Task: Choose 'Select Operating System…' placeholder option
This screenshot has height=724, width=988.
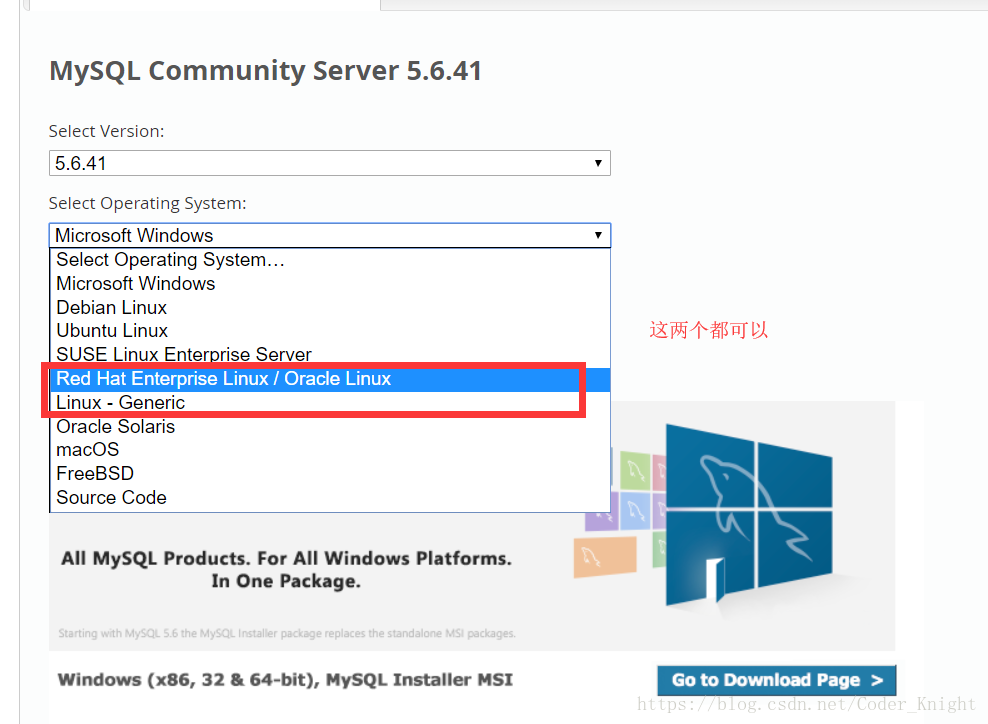Action: point(330,260)
